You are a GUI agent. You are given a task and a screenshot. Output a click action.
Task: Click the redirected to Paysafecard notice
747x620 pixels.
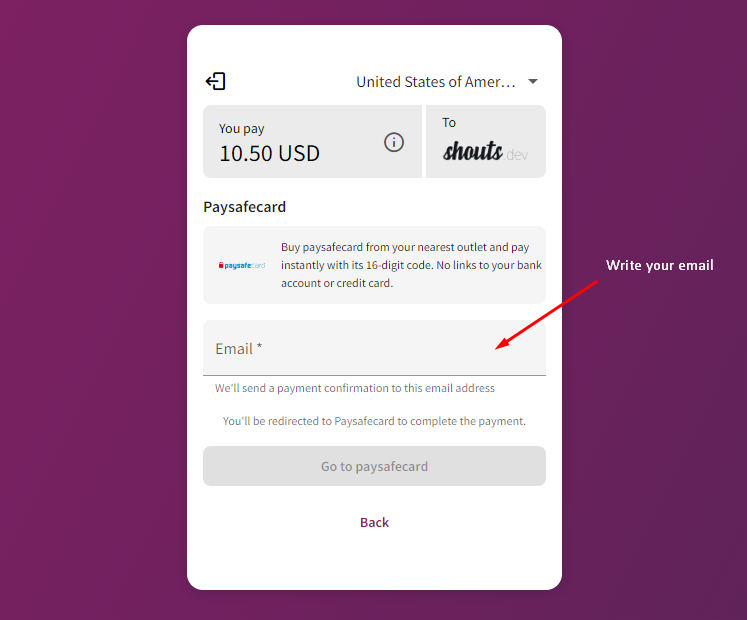pyautogui.click(x=374, y=421)
